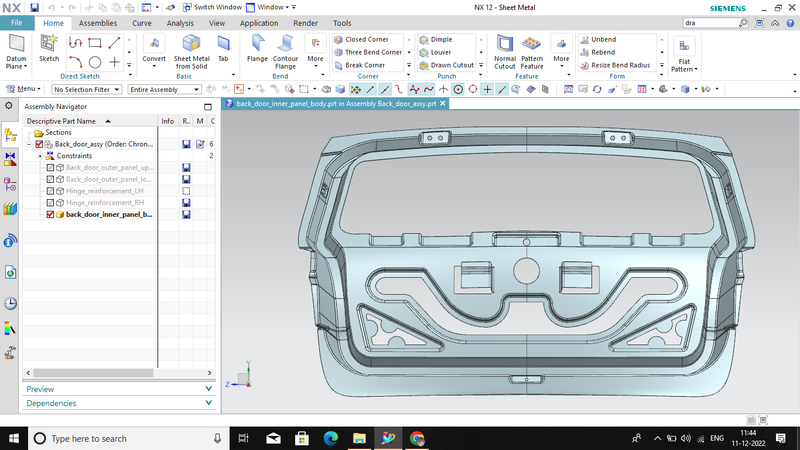Toggle Back_door_outer_panel_up checkbox
Screen dimensions: 800x450
[50, 167]
